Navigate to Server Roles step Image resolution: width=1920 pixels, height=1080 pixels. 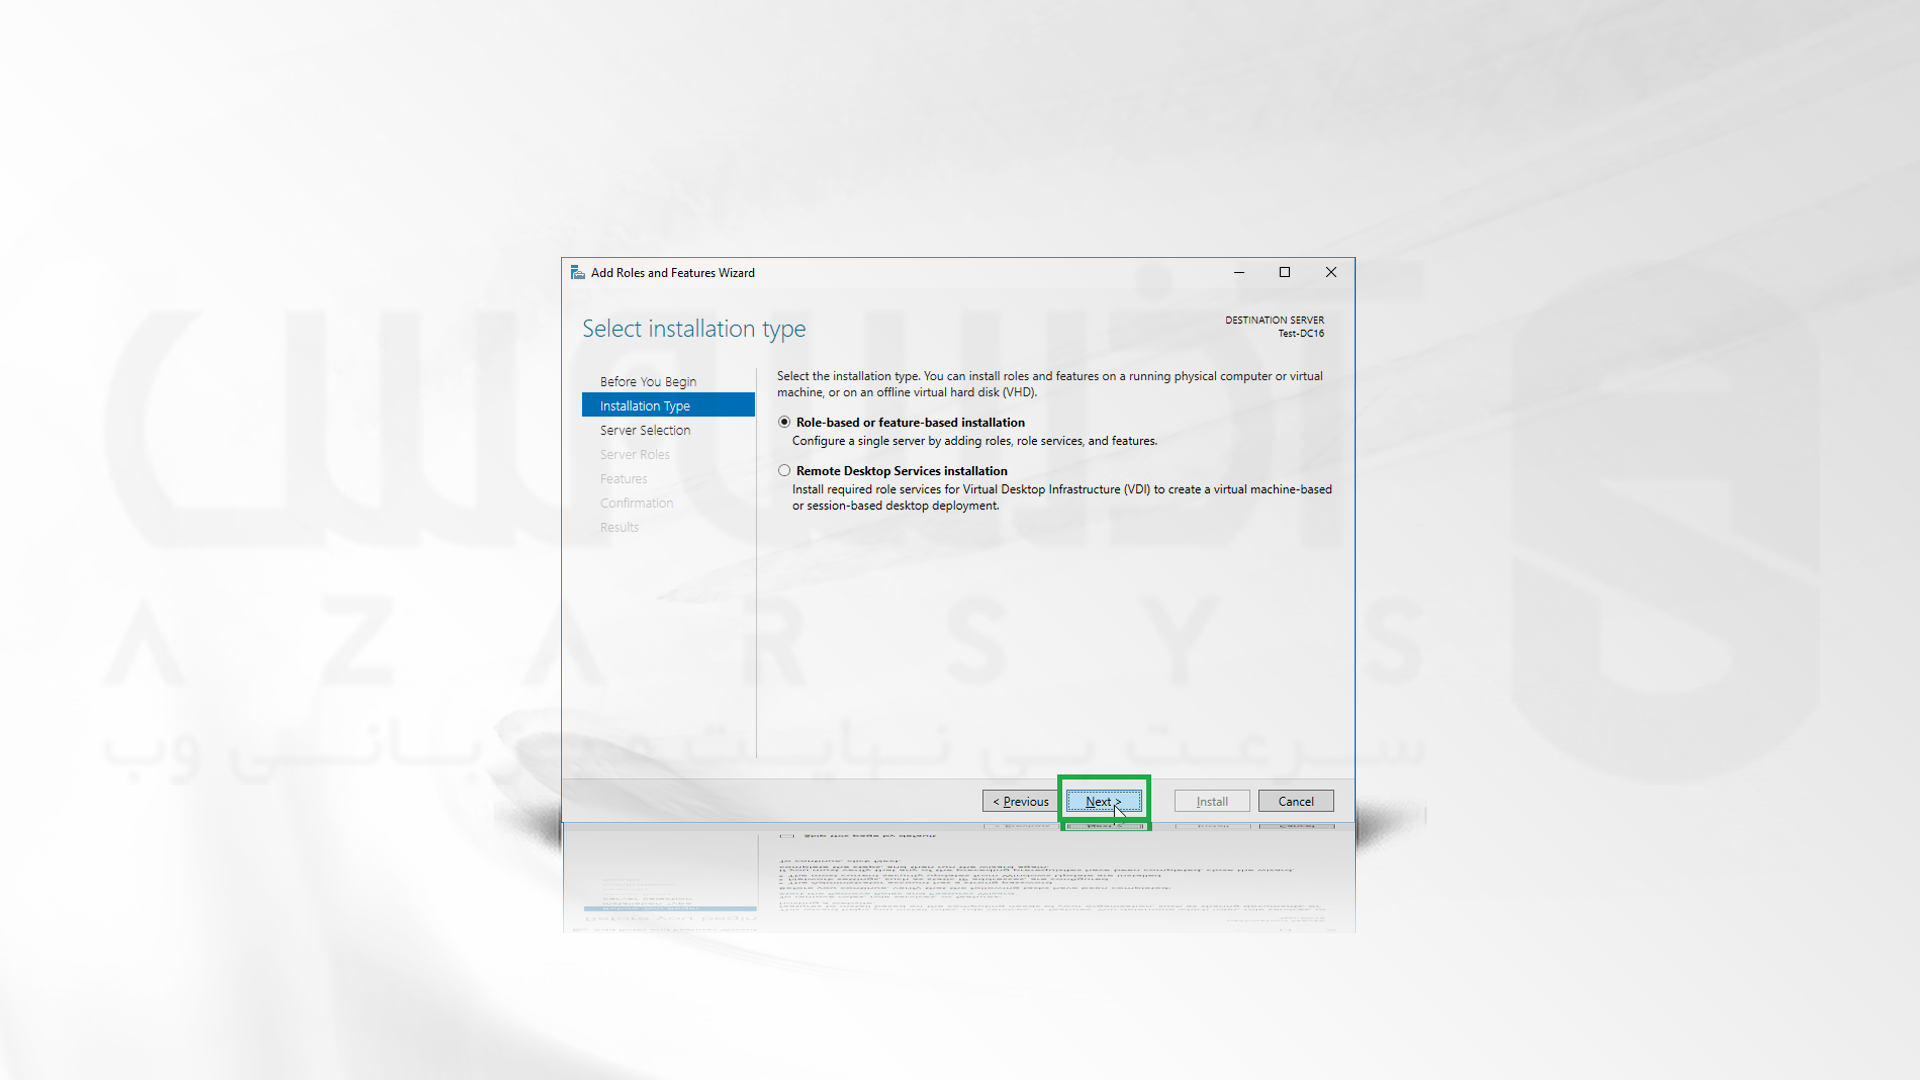[x=633, y=454]
